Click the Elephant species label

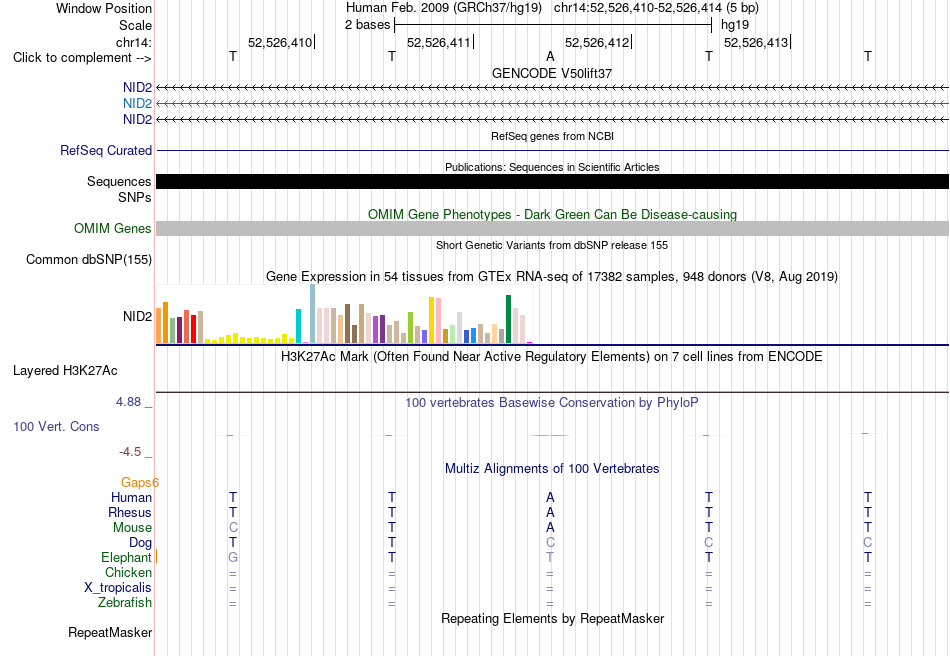tap(126, 558)
